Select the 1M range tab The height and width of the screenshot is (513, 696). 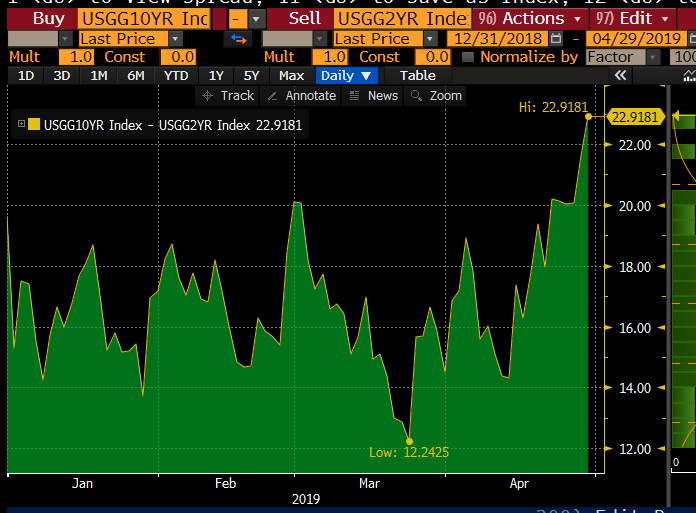[x=99, y=76]
